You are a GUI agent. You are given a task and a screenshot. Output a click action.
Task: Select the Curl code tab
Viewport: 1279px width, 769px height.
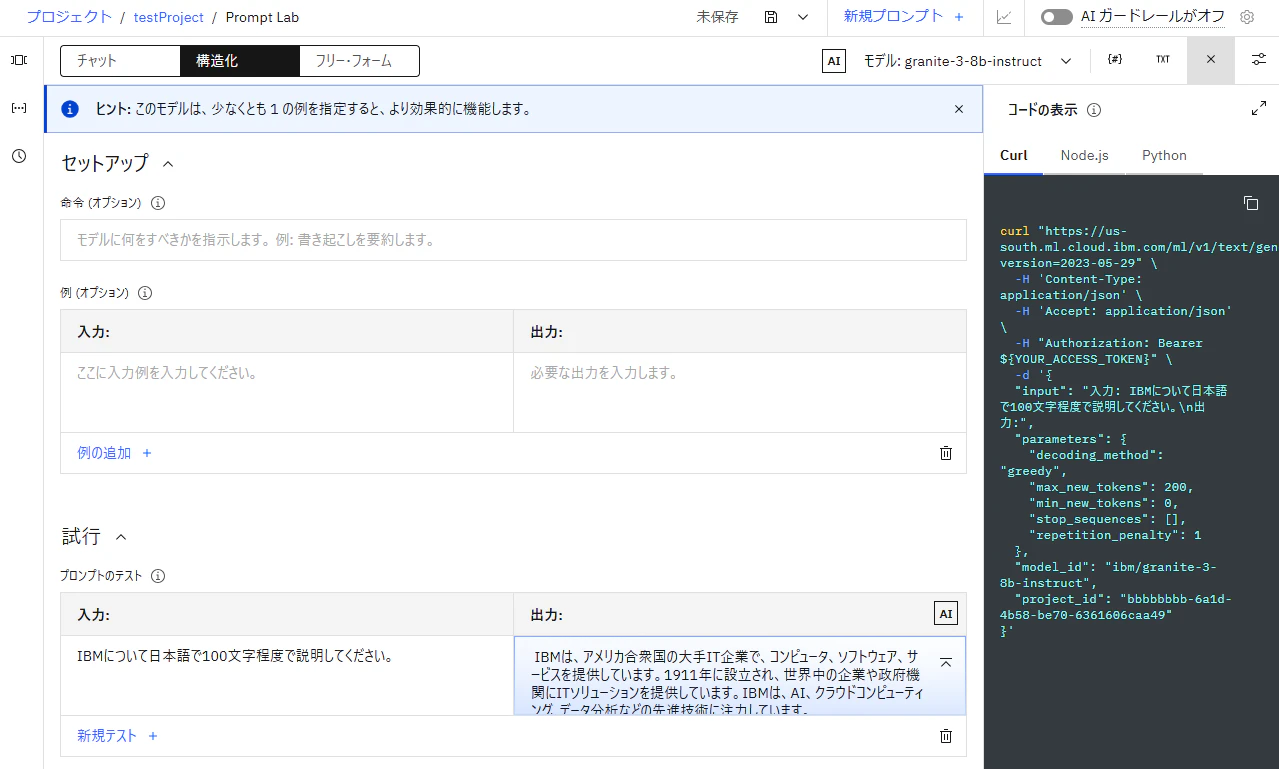pyautogui.click(x=1014, y=155)
